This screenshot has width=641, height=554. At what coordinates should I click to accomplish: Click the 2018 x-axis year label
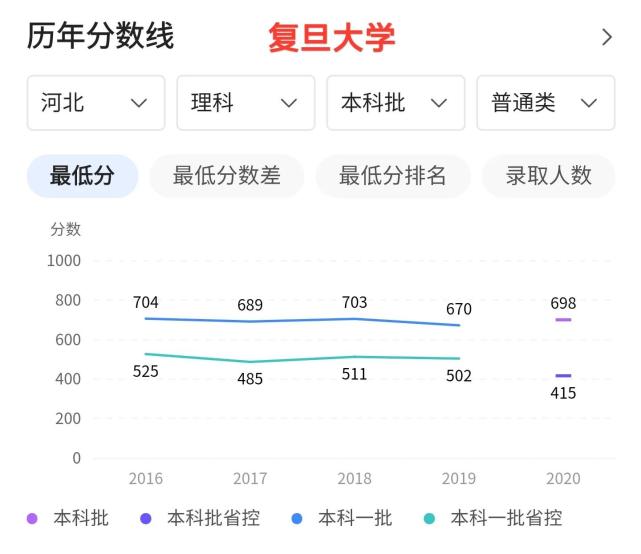tap(354, 478)
